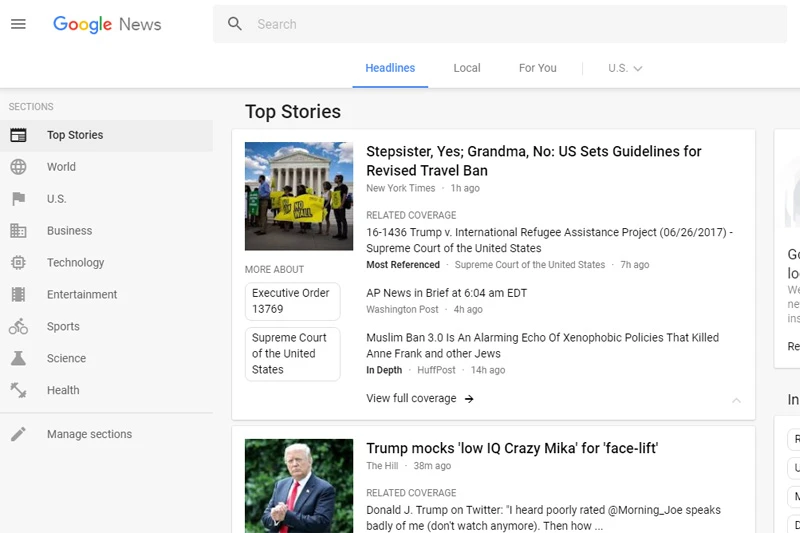Viewport: 800px width, 533px height.
Task: Click the New York Times source label
Action: [x=401, y=188]
